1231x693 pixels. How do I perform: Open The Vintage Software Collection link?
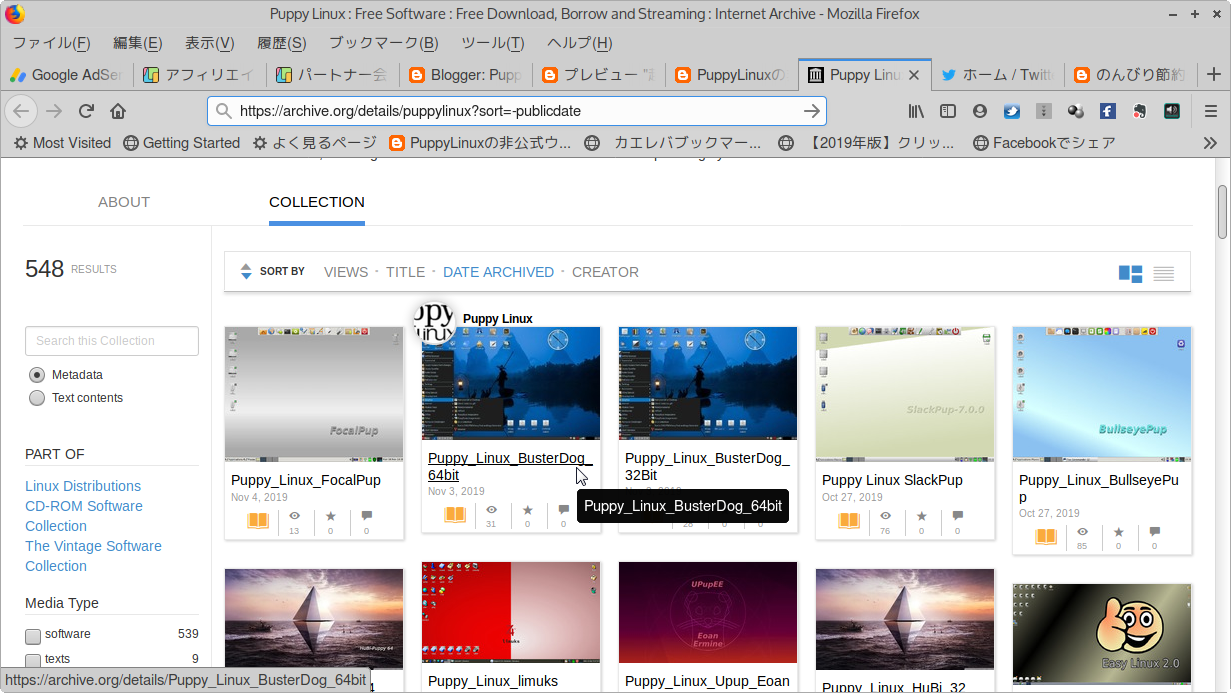[93, 556]
